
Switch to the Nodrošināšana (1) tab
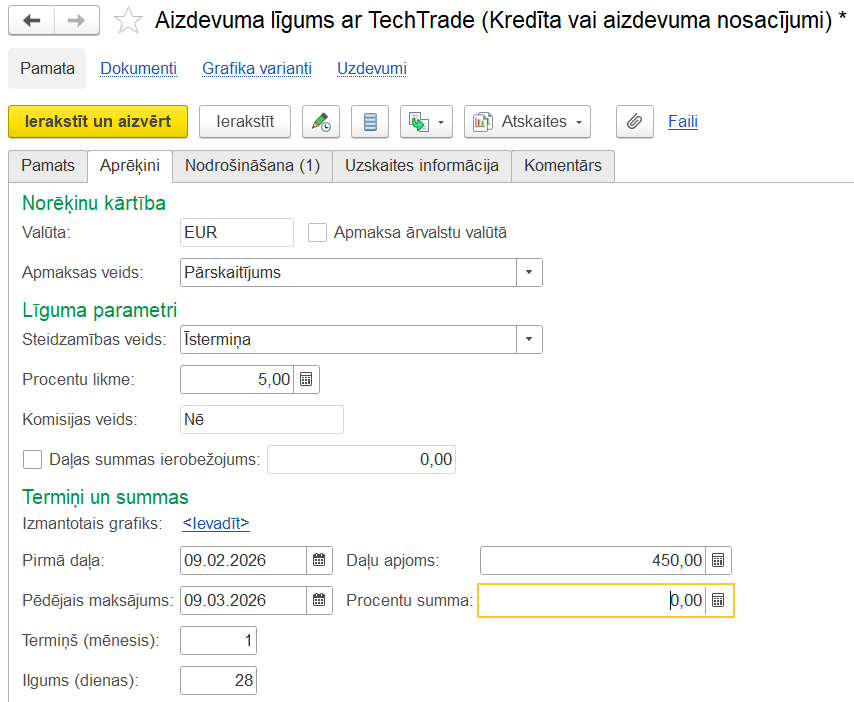pyautogui.click(x=252, y=166)
